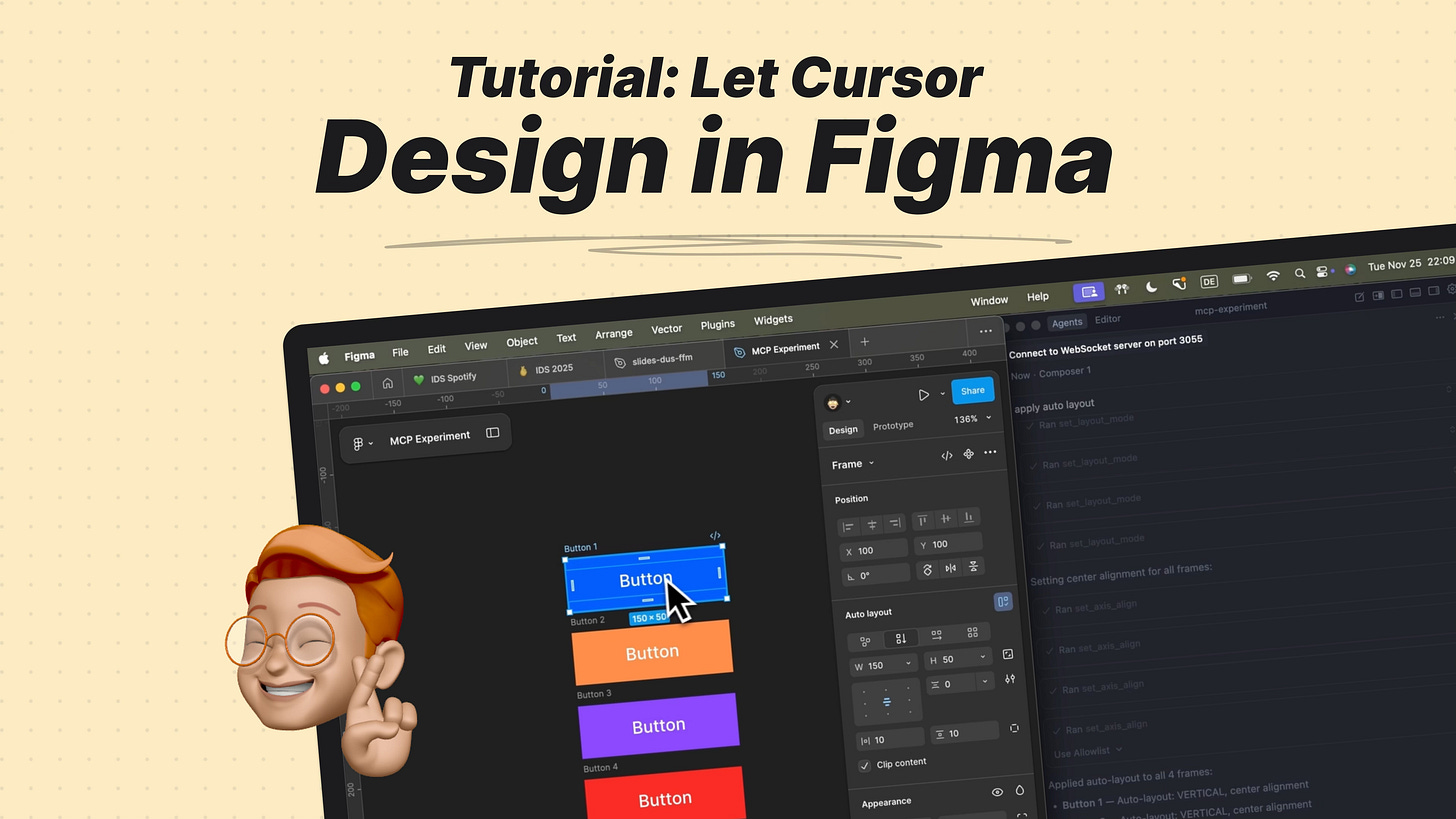Screen dimensions: 1456x819
Task: Click the code icon above the Button 1 frame
Action: 715,536
